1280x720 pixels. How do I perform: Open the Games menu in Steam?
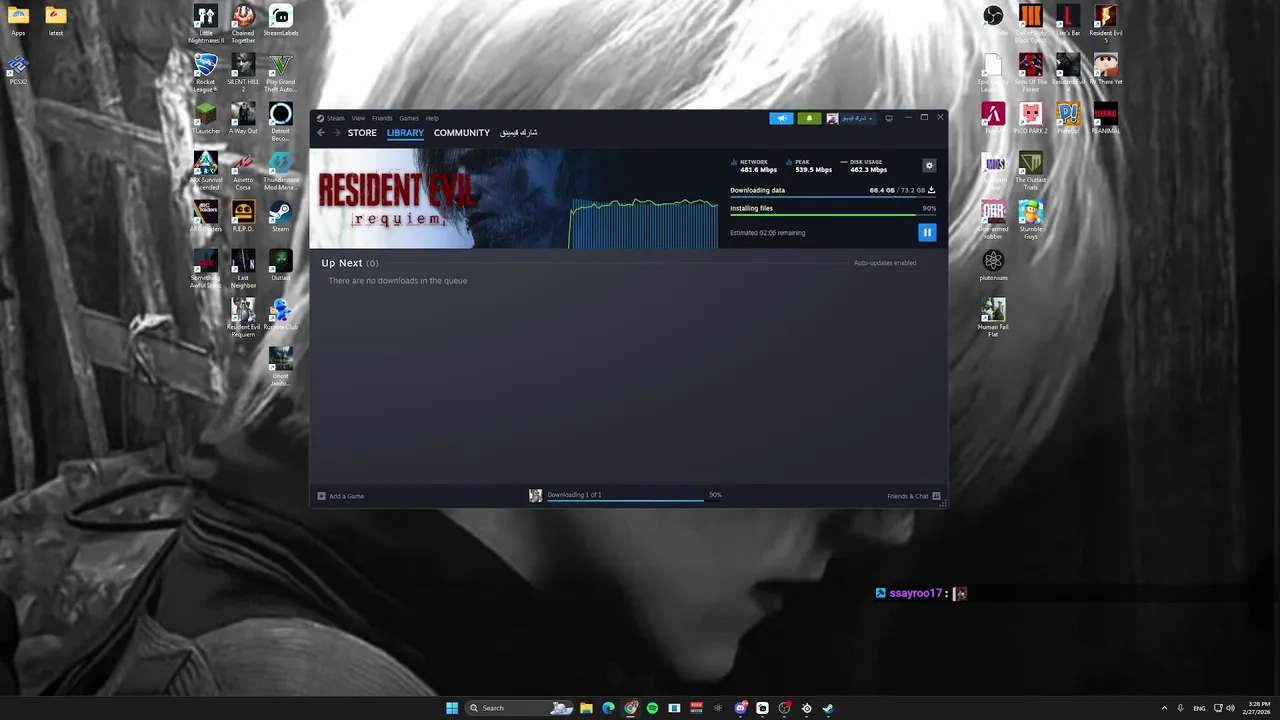tap(409, 118)
